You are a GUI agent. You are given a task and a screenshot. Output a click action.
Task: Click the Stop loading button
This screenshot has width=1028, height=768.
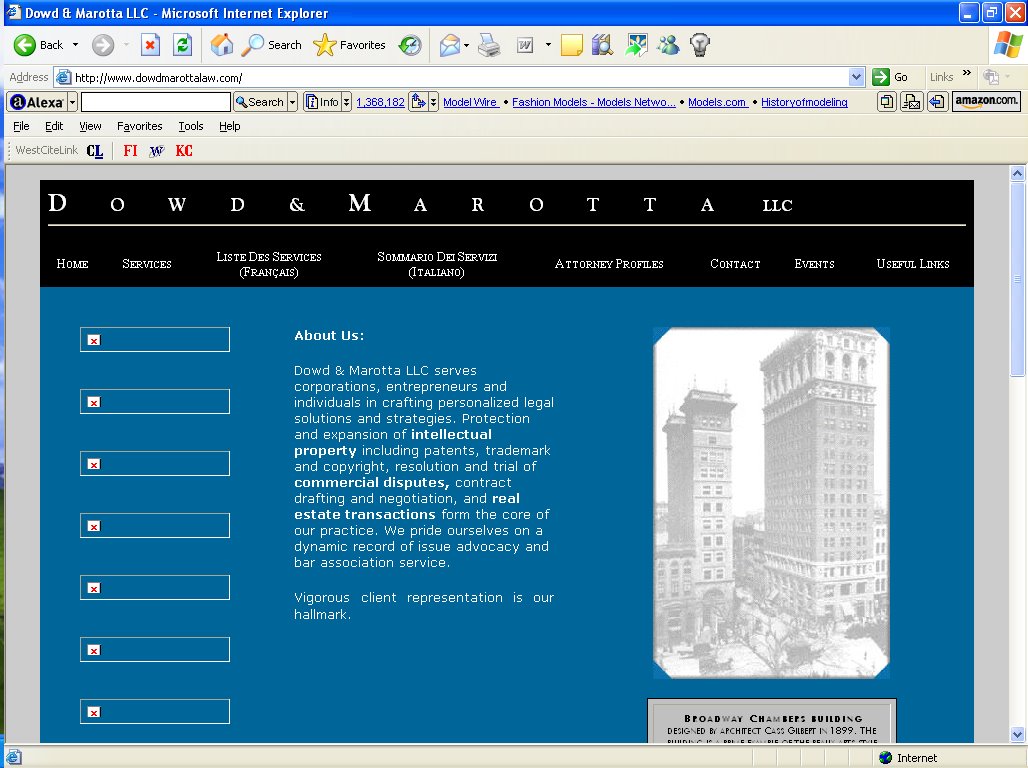[150, 45]
